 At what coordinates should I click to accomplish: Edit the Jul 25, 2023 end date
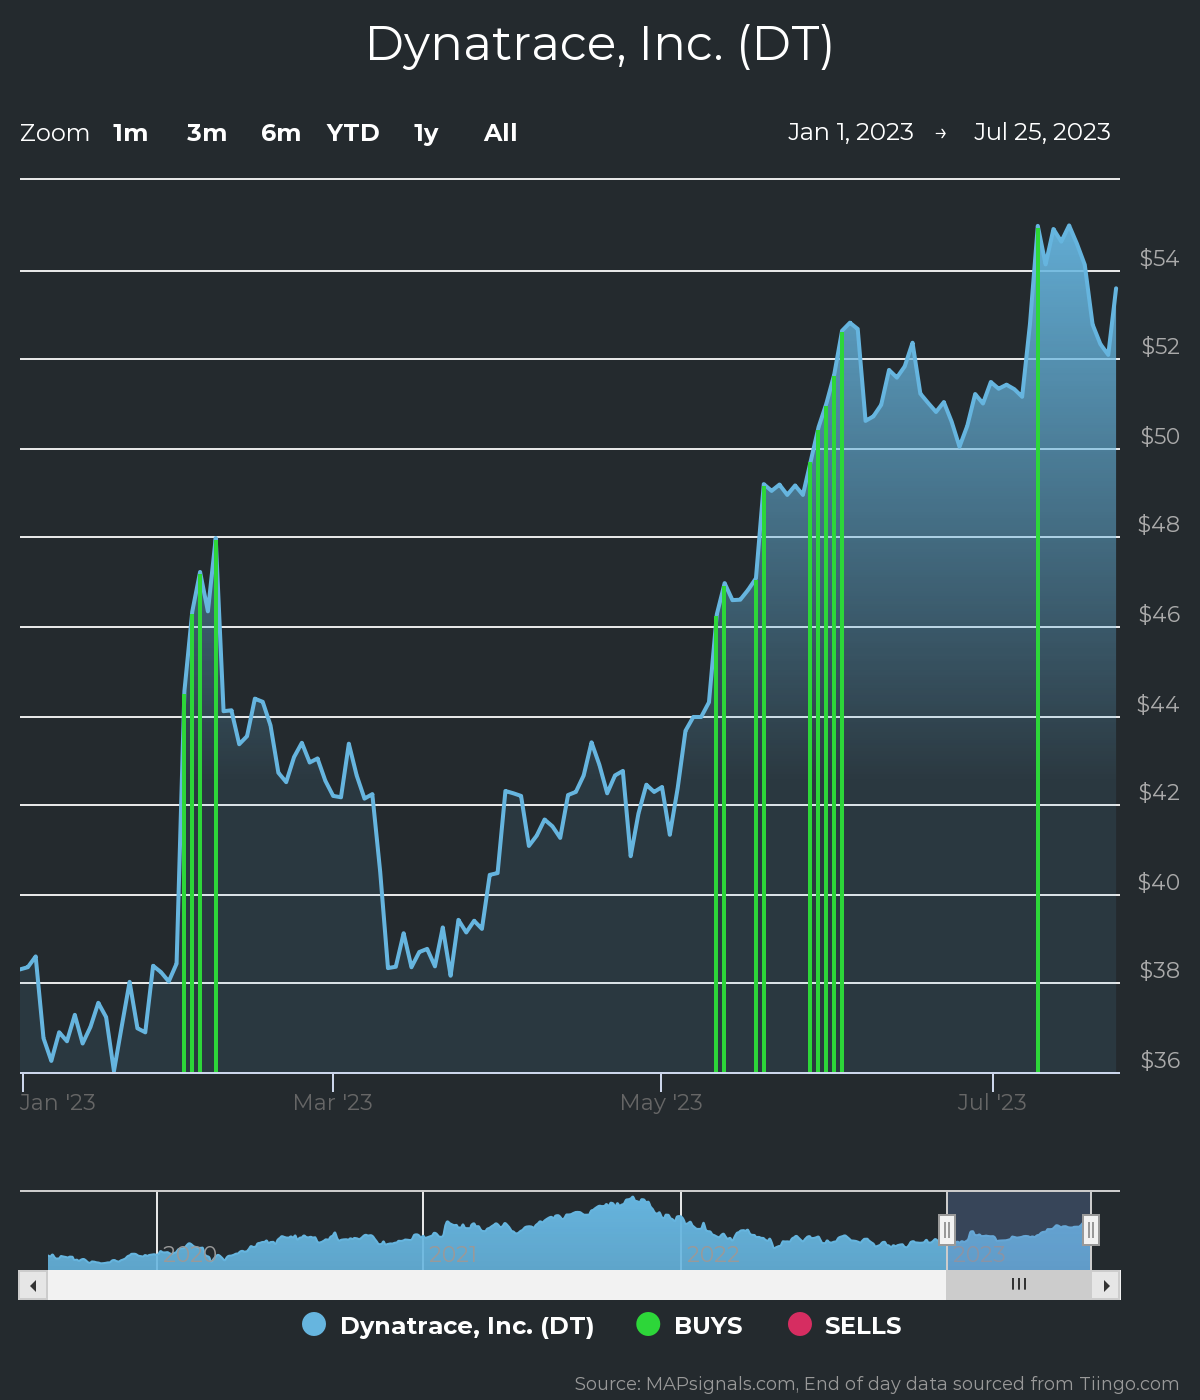click(x=1042, y=132)
